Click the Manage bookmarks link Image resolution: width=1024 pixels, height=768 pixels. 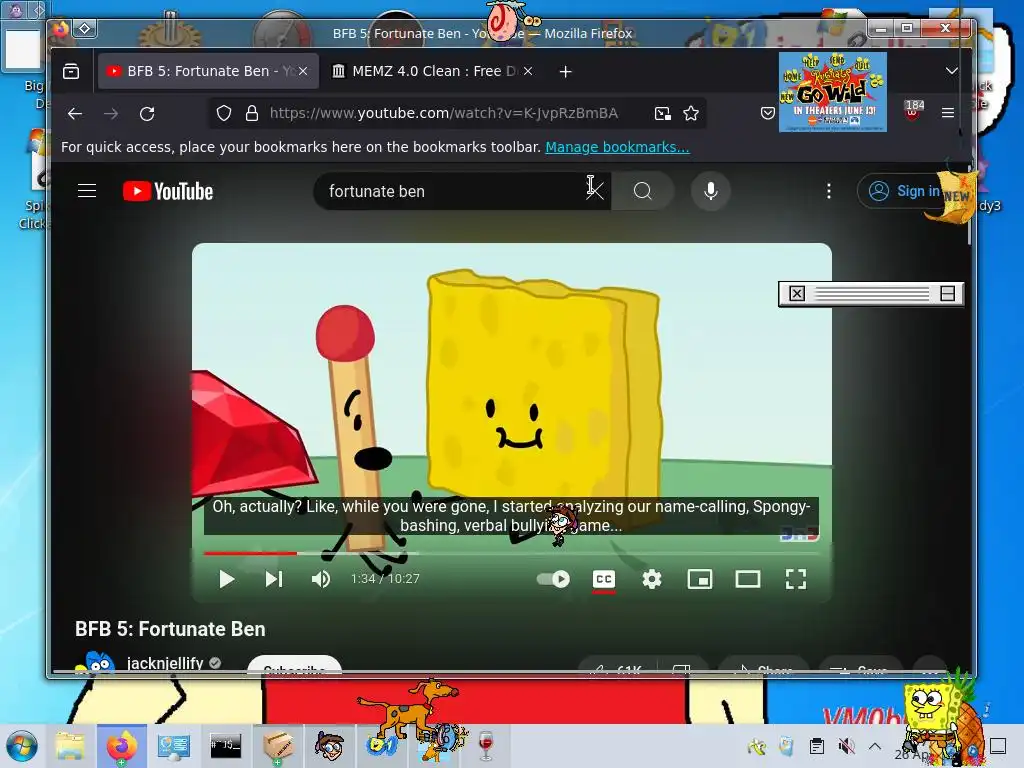click(x=617, y=147)
